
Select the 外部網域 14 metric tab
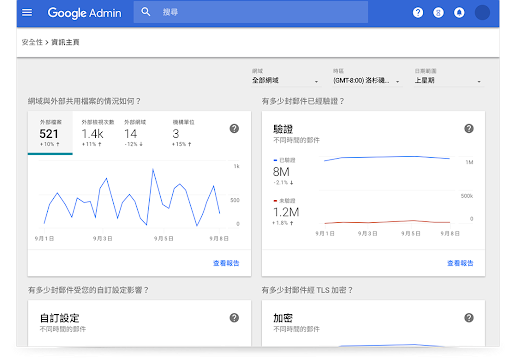click(135, 133)
